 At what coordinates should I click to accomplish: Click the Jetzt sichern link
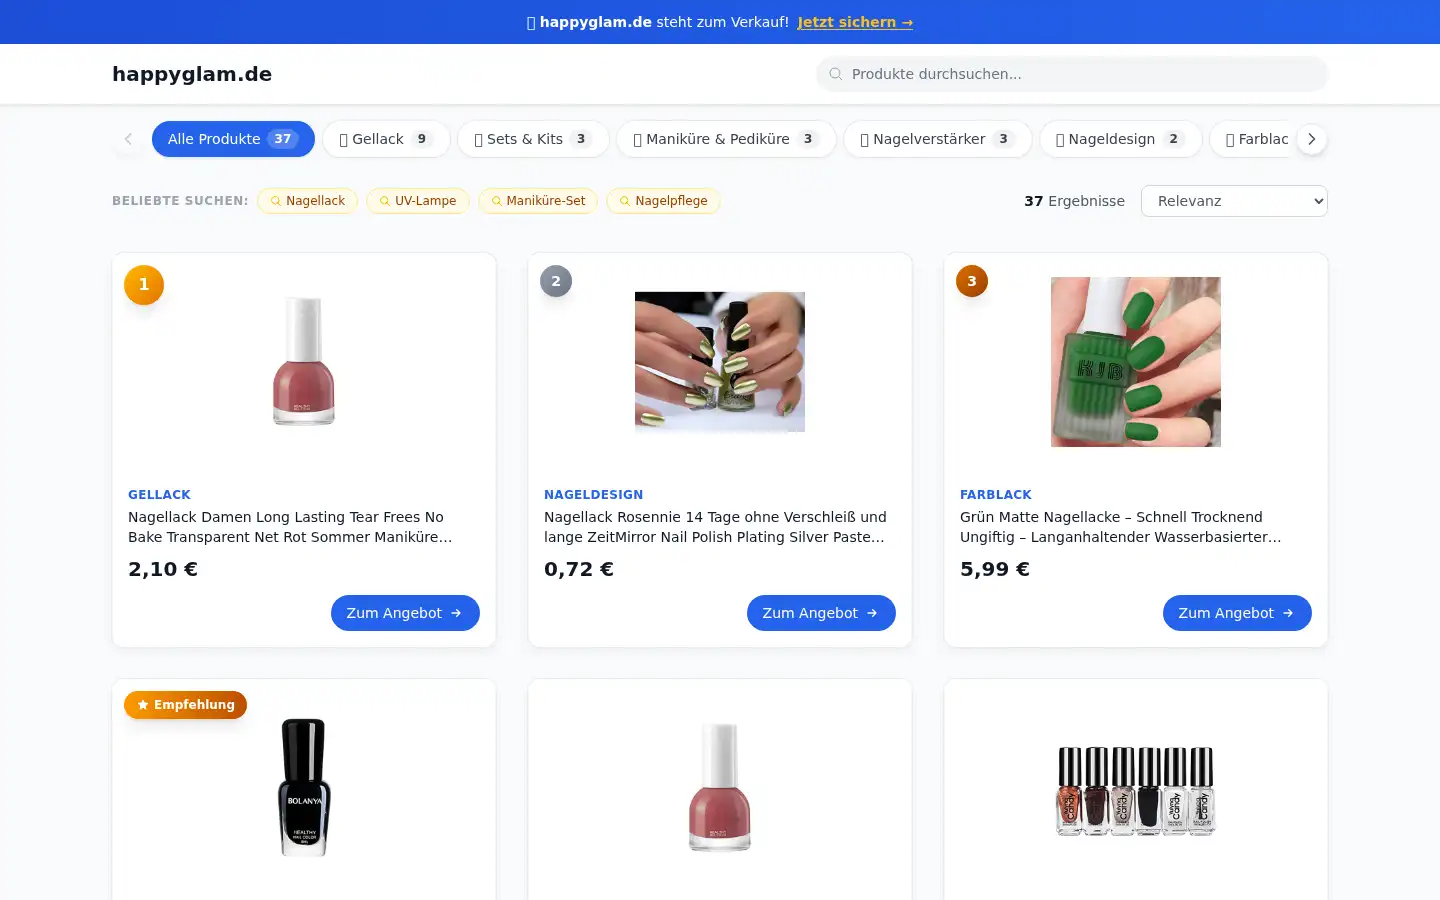[x=855, y=22]
